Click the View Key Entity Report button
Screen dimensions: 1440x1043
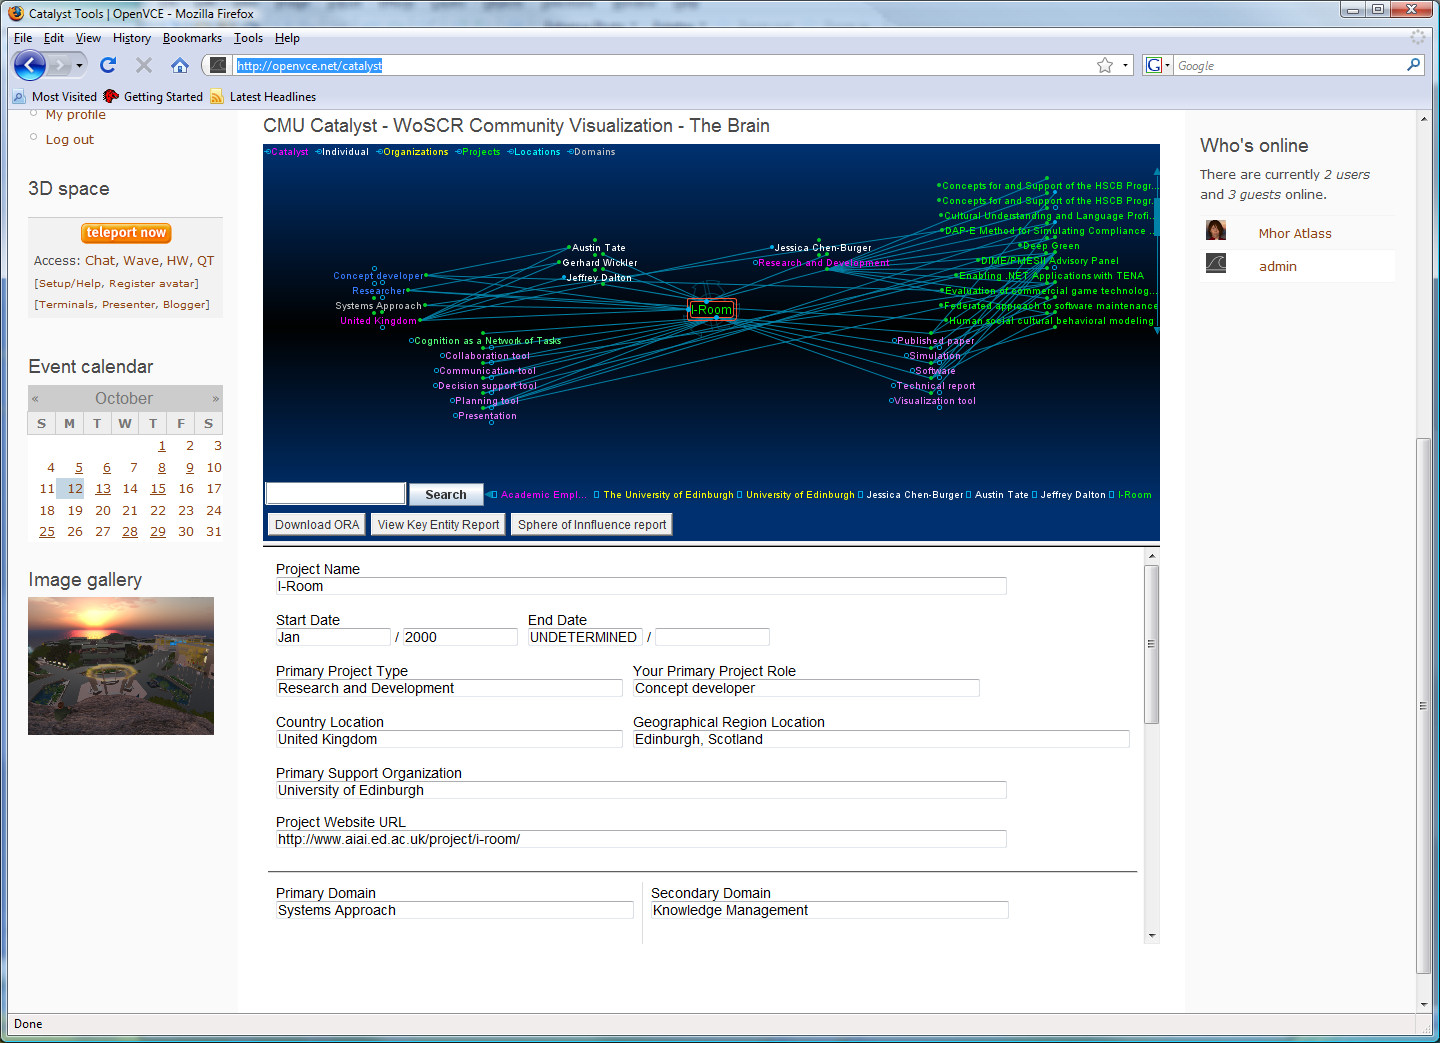click(x=438, y=525)
